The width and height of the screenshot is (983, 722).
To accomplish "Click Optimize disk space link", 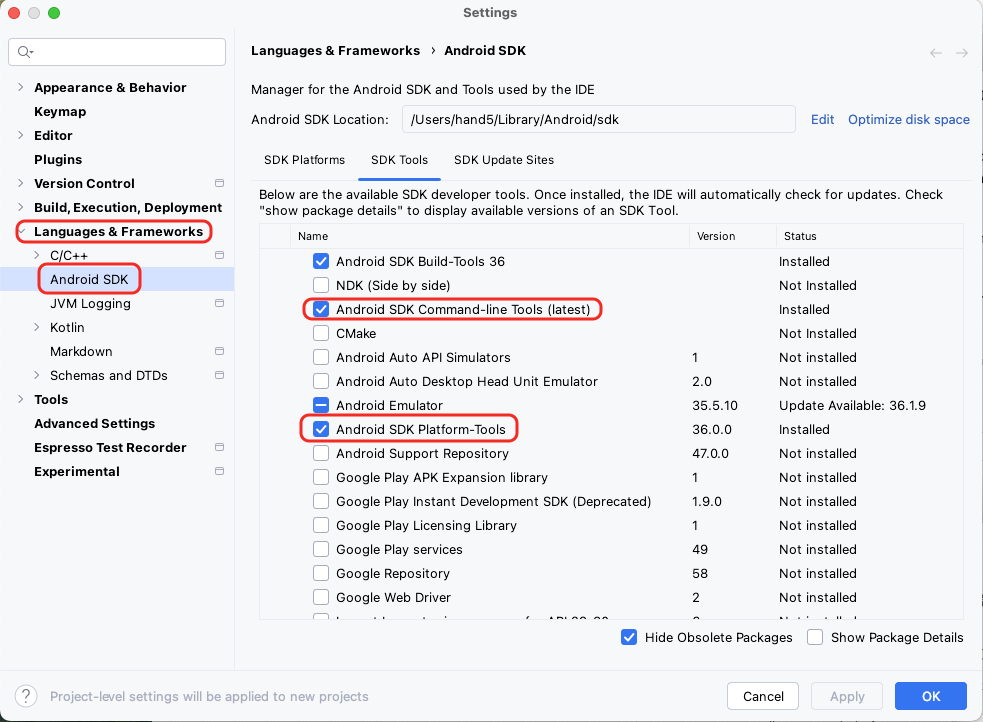I will [x=909, y=120].
